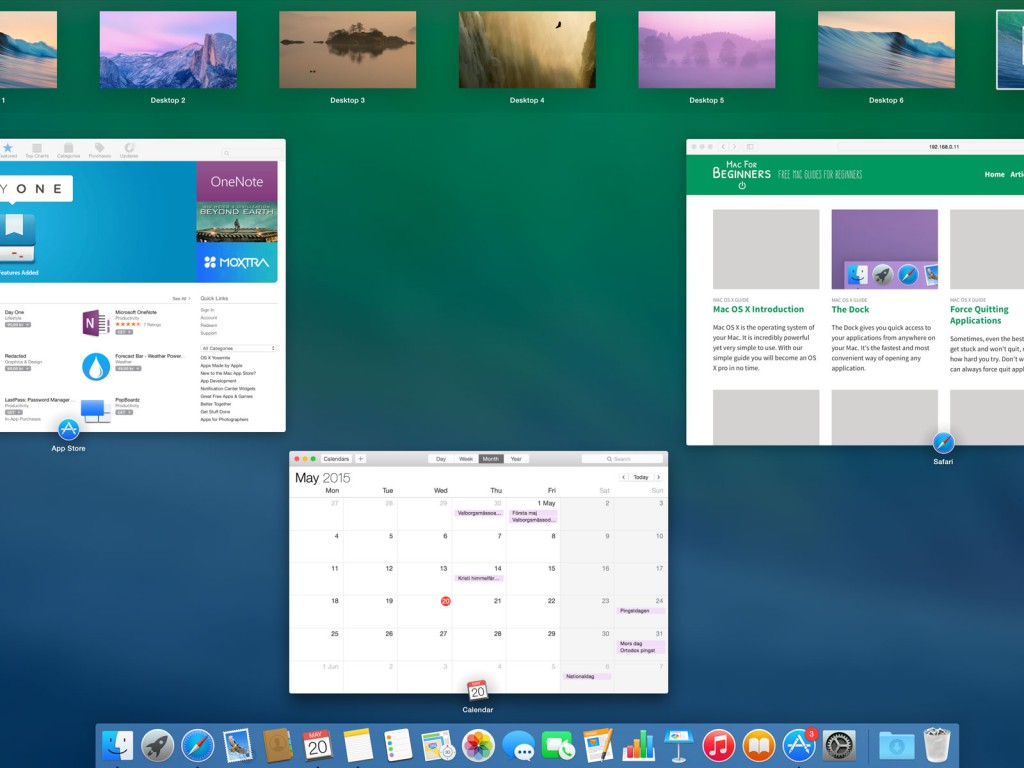Click the Calendars button in Calendar toolbar

336,459
